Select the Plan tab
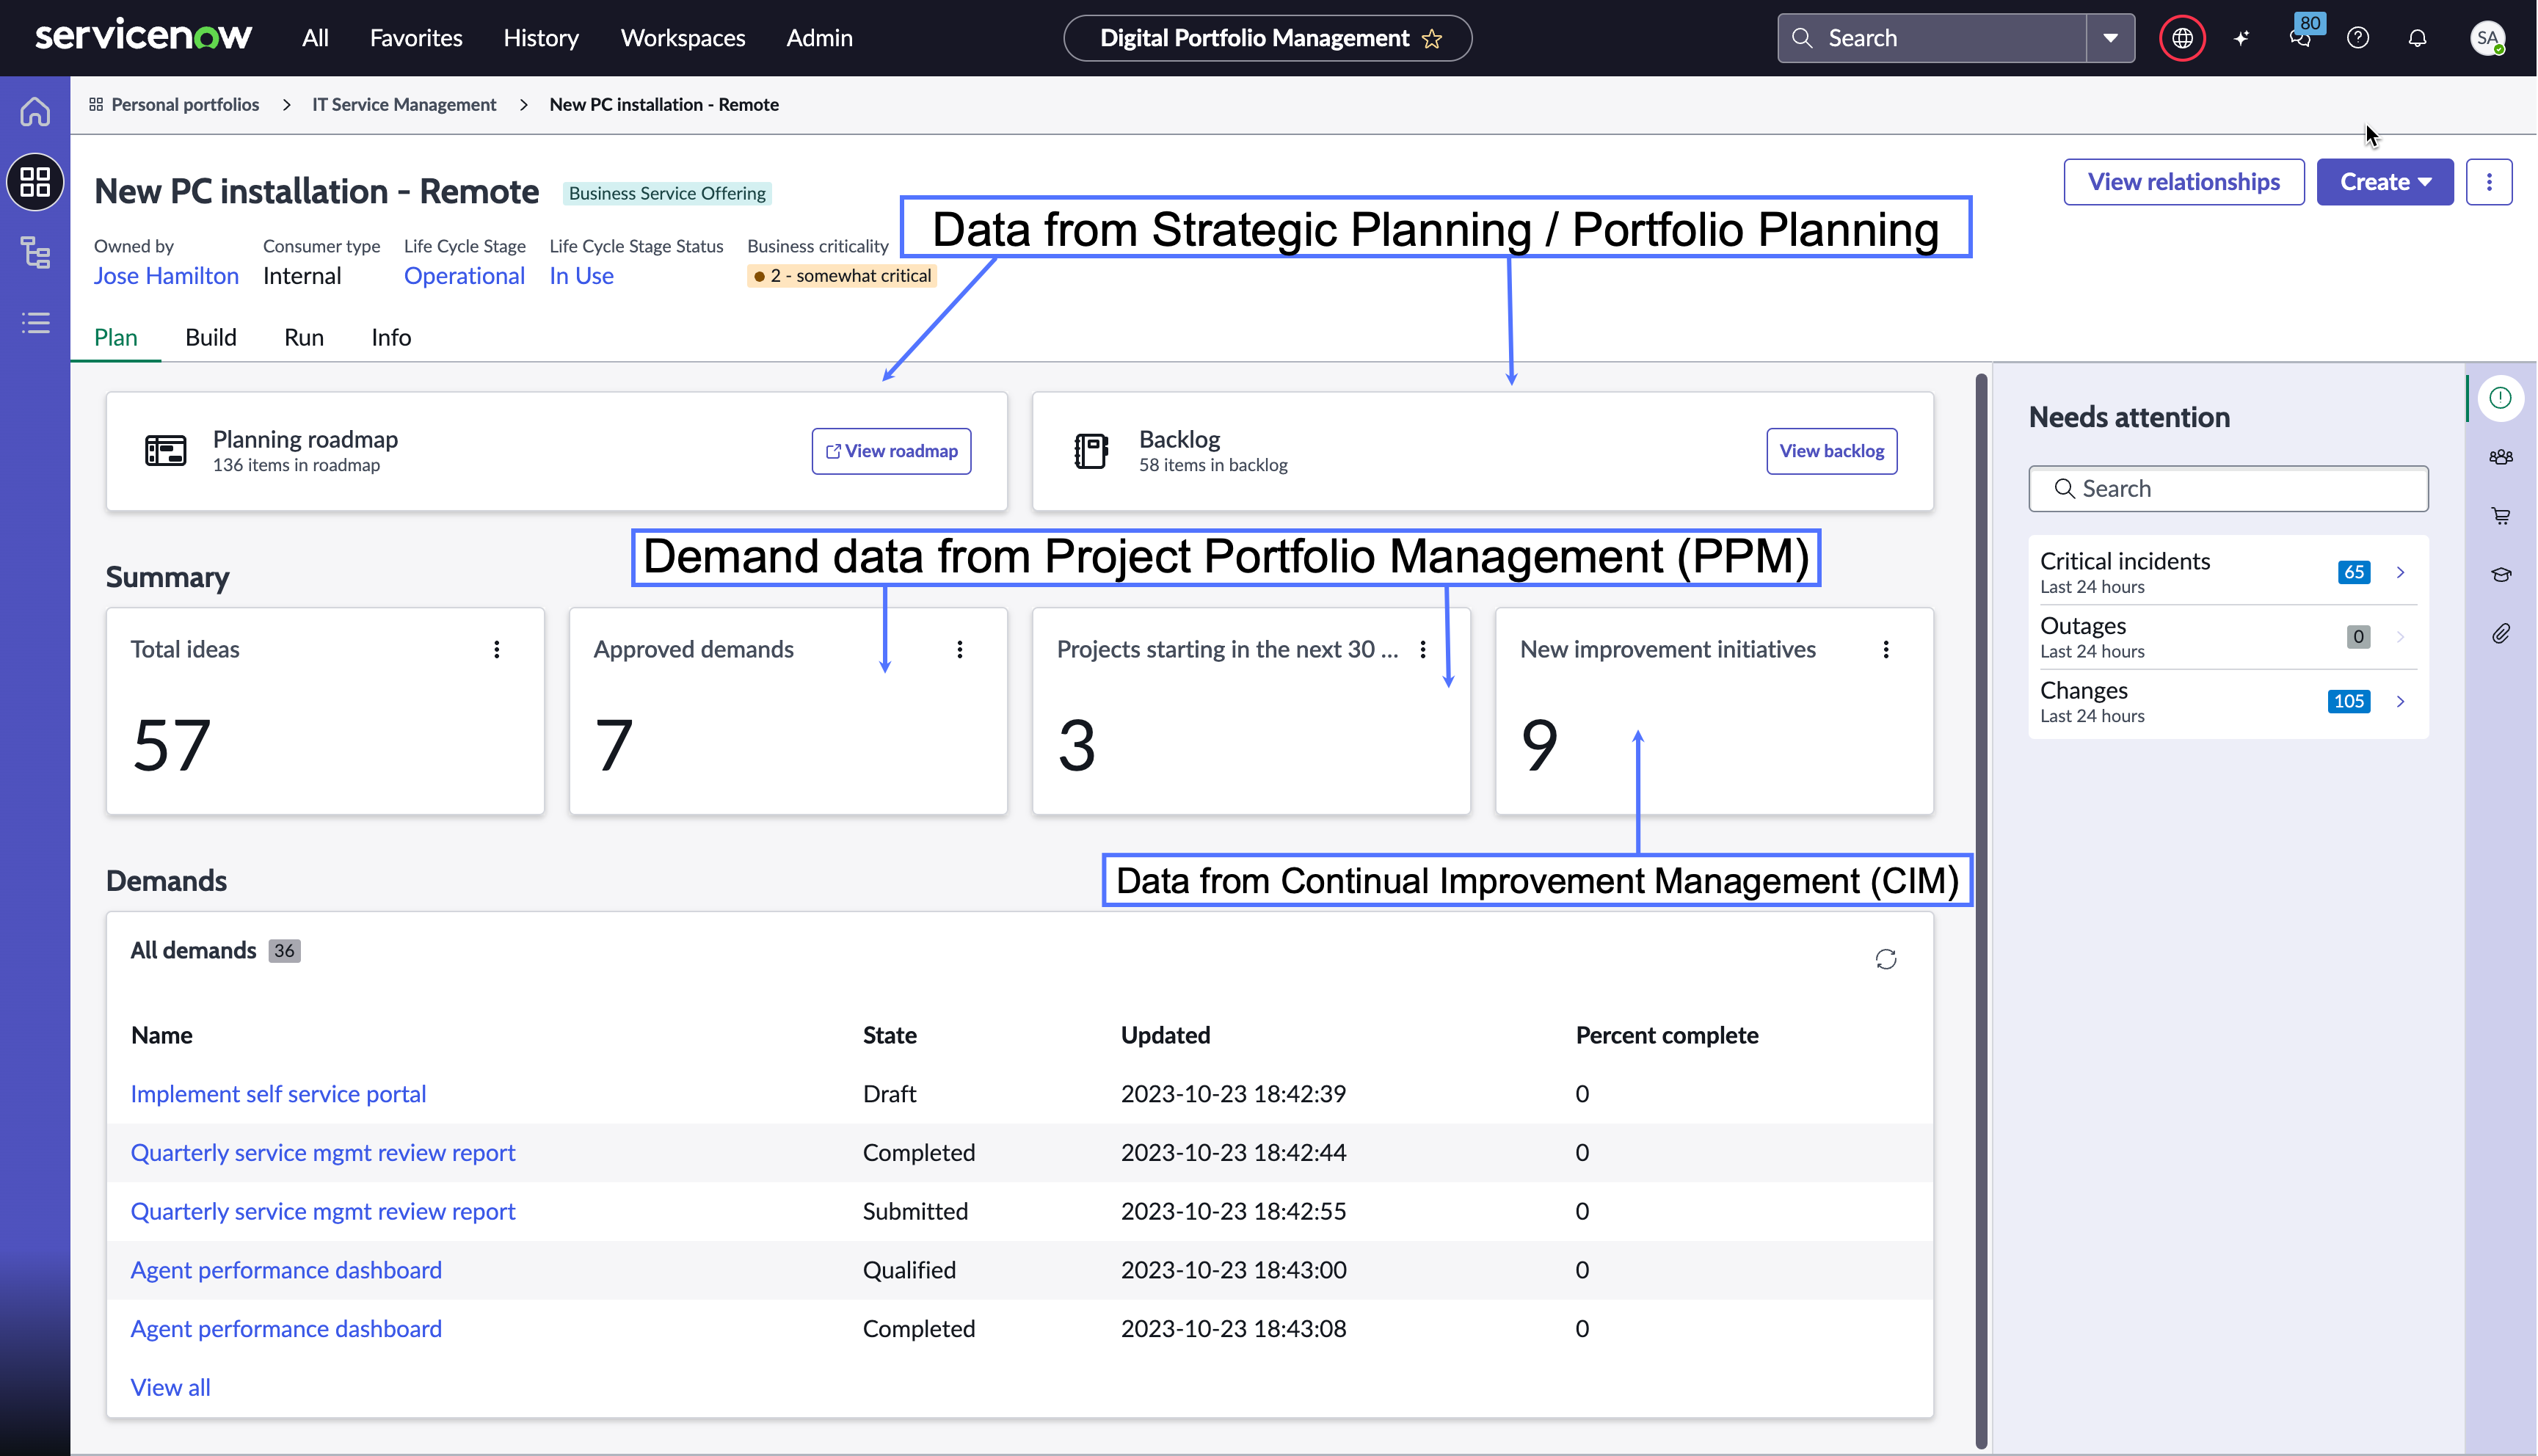The height and width of the screenshot is (1456, 2538). coord(116,337)
